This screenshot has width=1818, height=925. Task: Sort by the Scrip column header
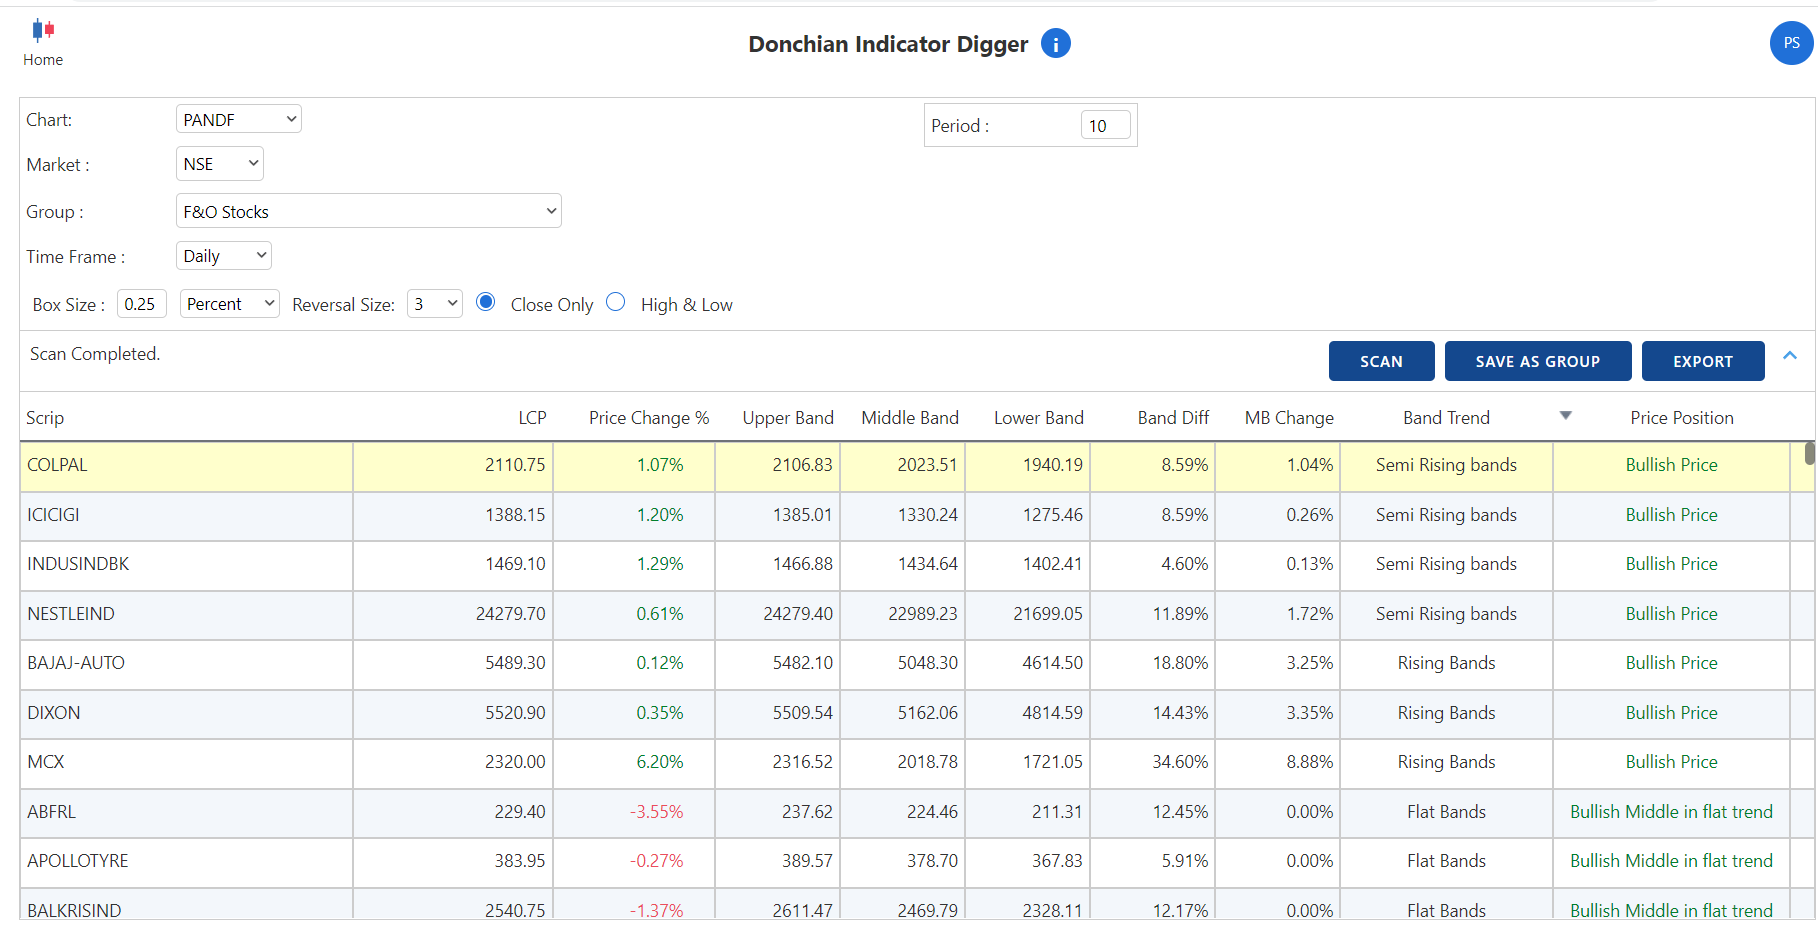(45, 418)
